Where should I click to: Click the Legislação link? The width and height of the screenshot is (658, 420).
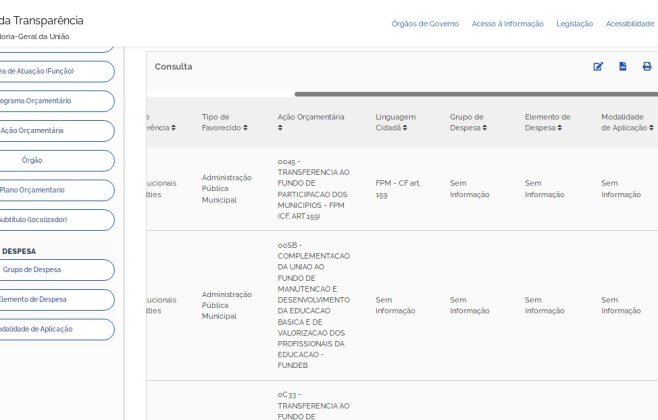[574, 23]
